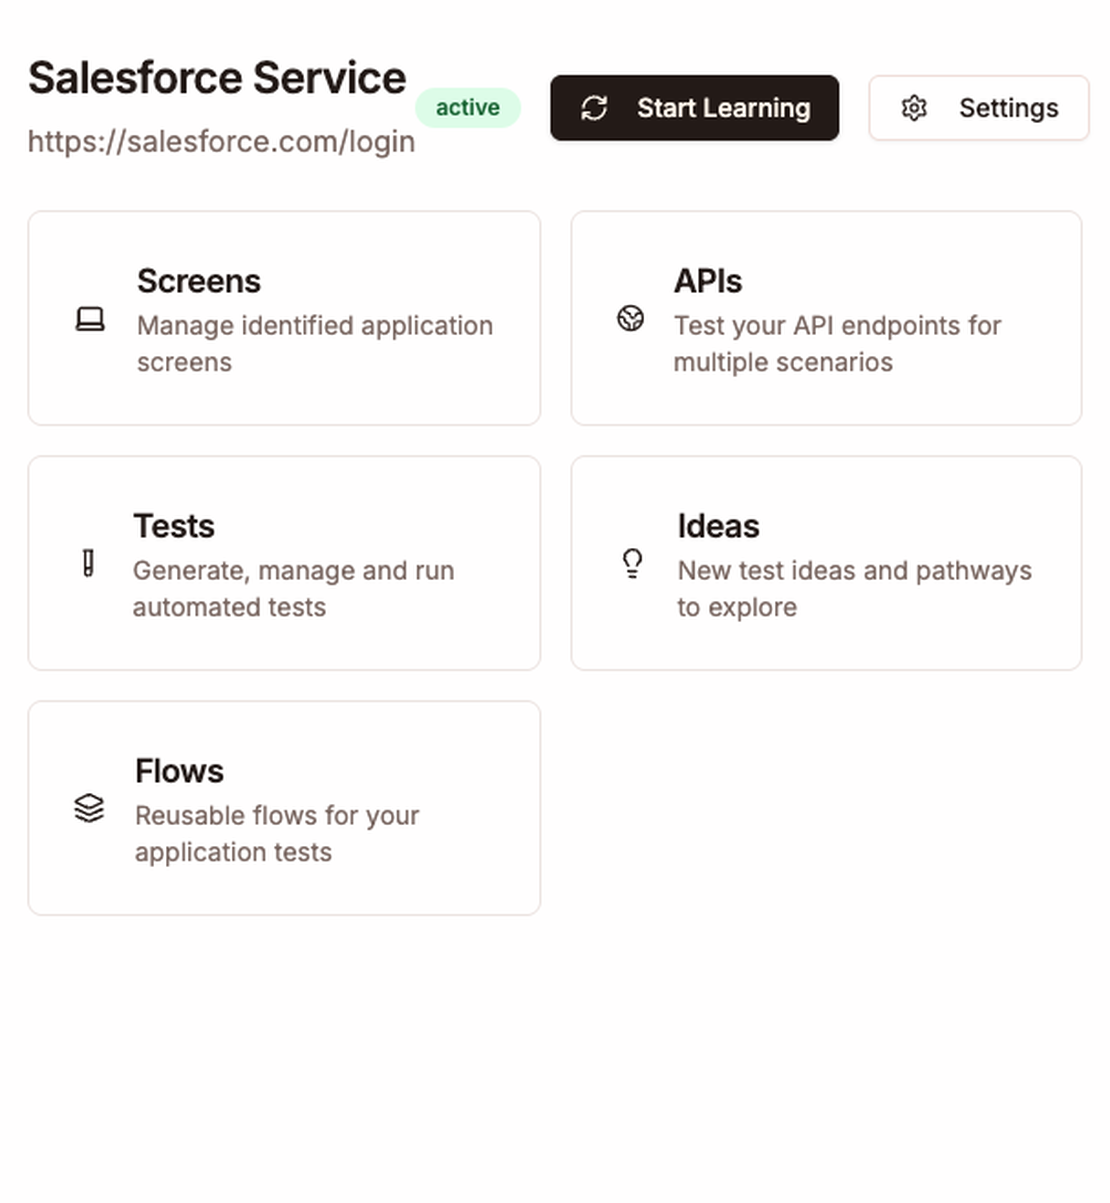
Task: Click the Salesforce Service title
Action: point(217,77)
